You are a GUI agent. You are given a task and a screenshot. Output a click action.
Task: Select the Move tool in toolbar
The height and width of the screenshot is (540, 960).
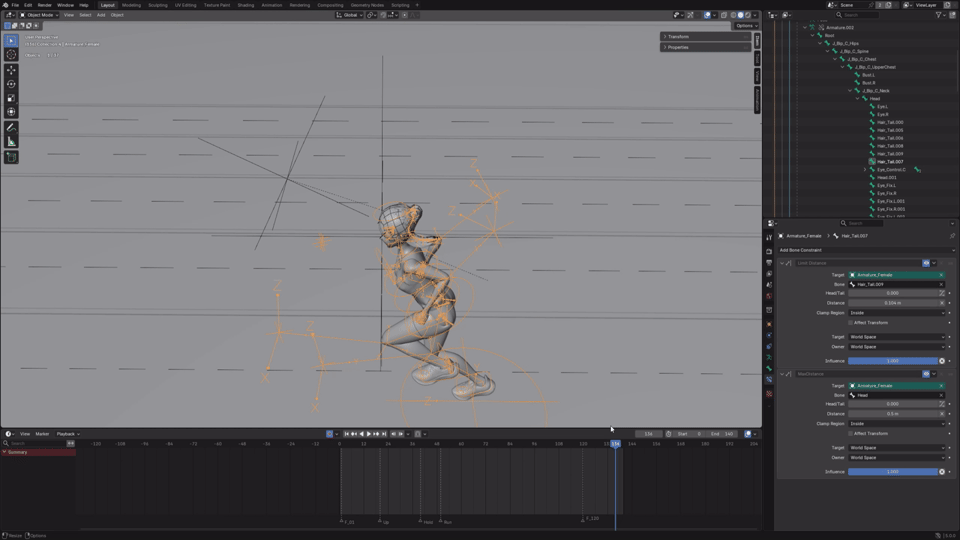pyautogui.click(x=11, y=70)
